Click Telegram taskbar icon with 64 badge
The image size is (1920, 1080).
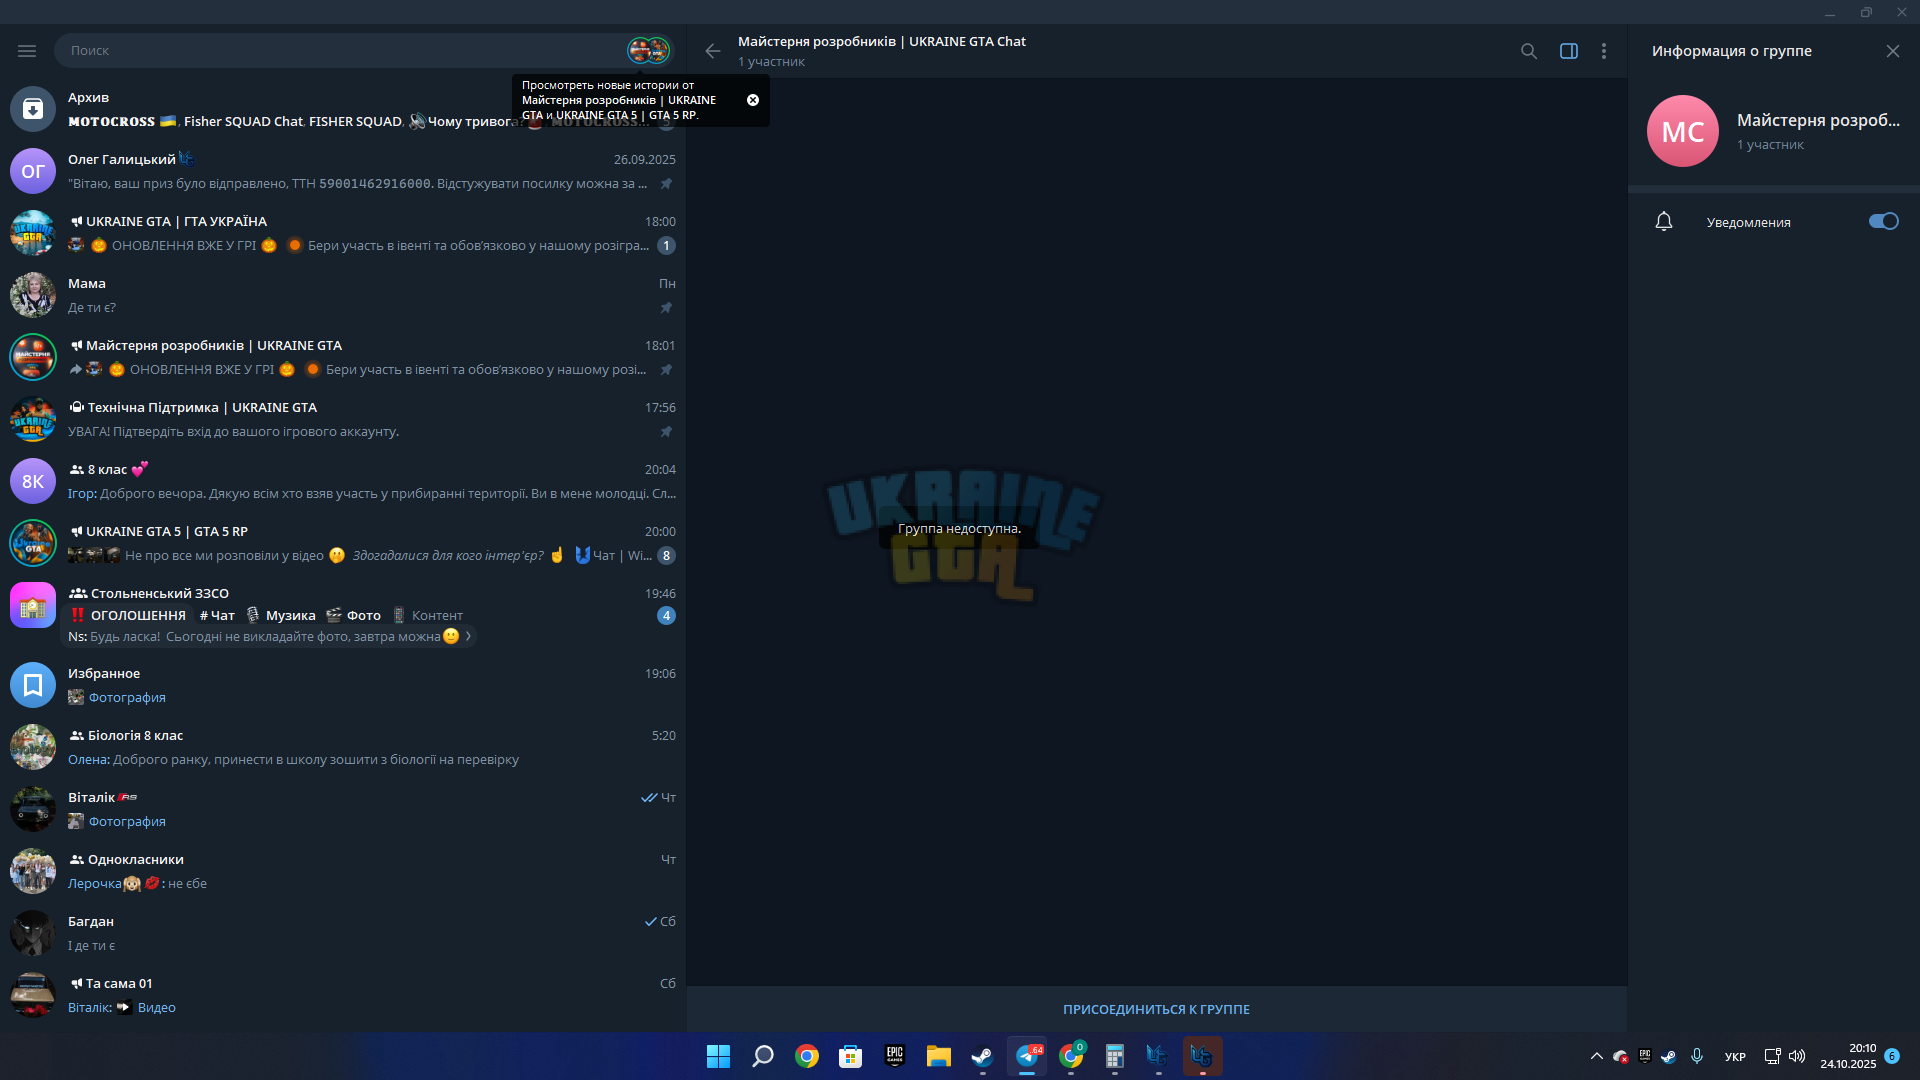(x=1027, y=1056)
